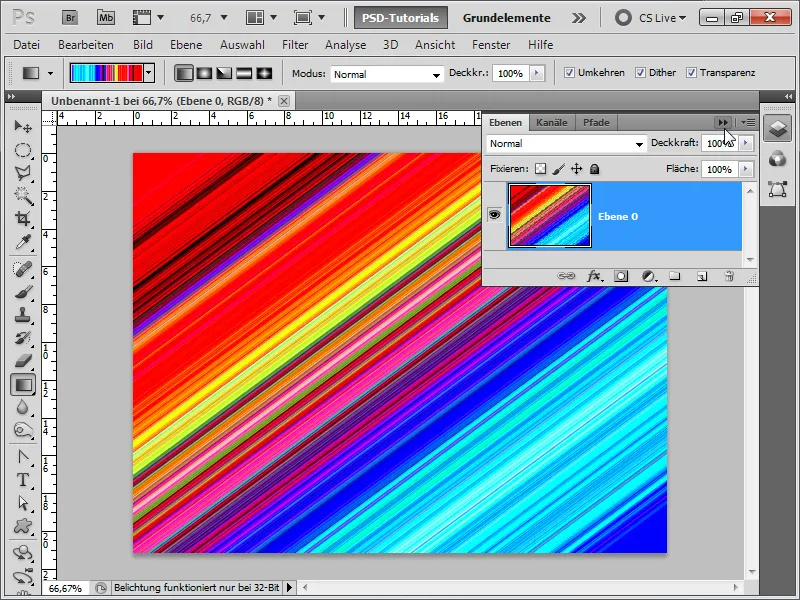Hide the Ebene 0 layer
Image resolution: width=800 pixels, height=600 pixels.
point(494,215)
